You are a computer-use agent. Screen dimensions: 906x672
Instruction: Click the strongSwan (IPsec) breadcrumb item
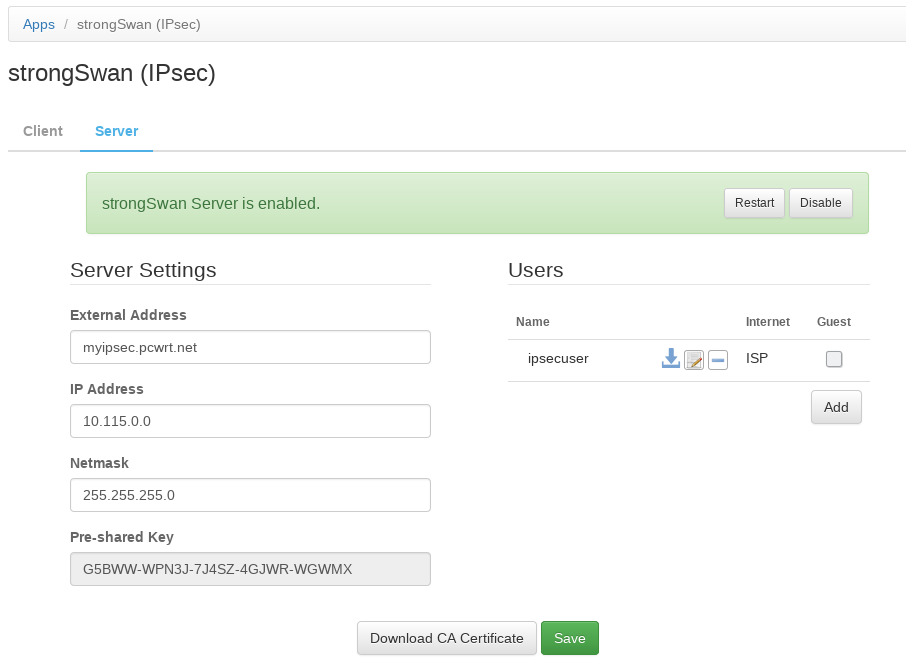[139, 24]
